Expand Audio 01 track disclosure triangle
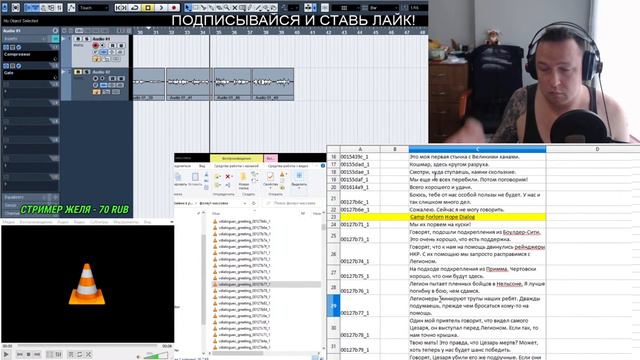 64,39
